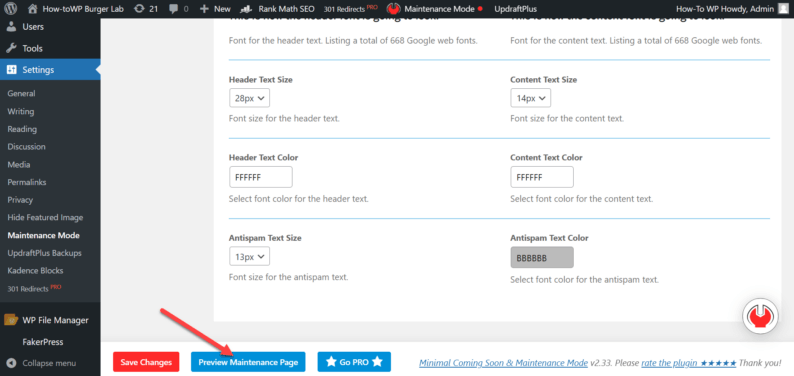794x376 pixels.
Task: Select Maintenance Mode submenu item
Action: (44, 235)
